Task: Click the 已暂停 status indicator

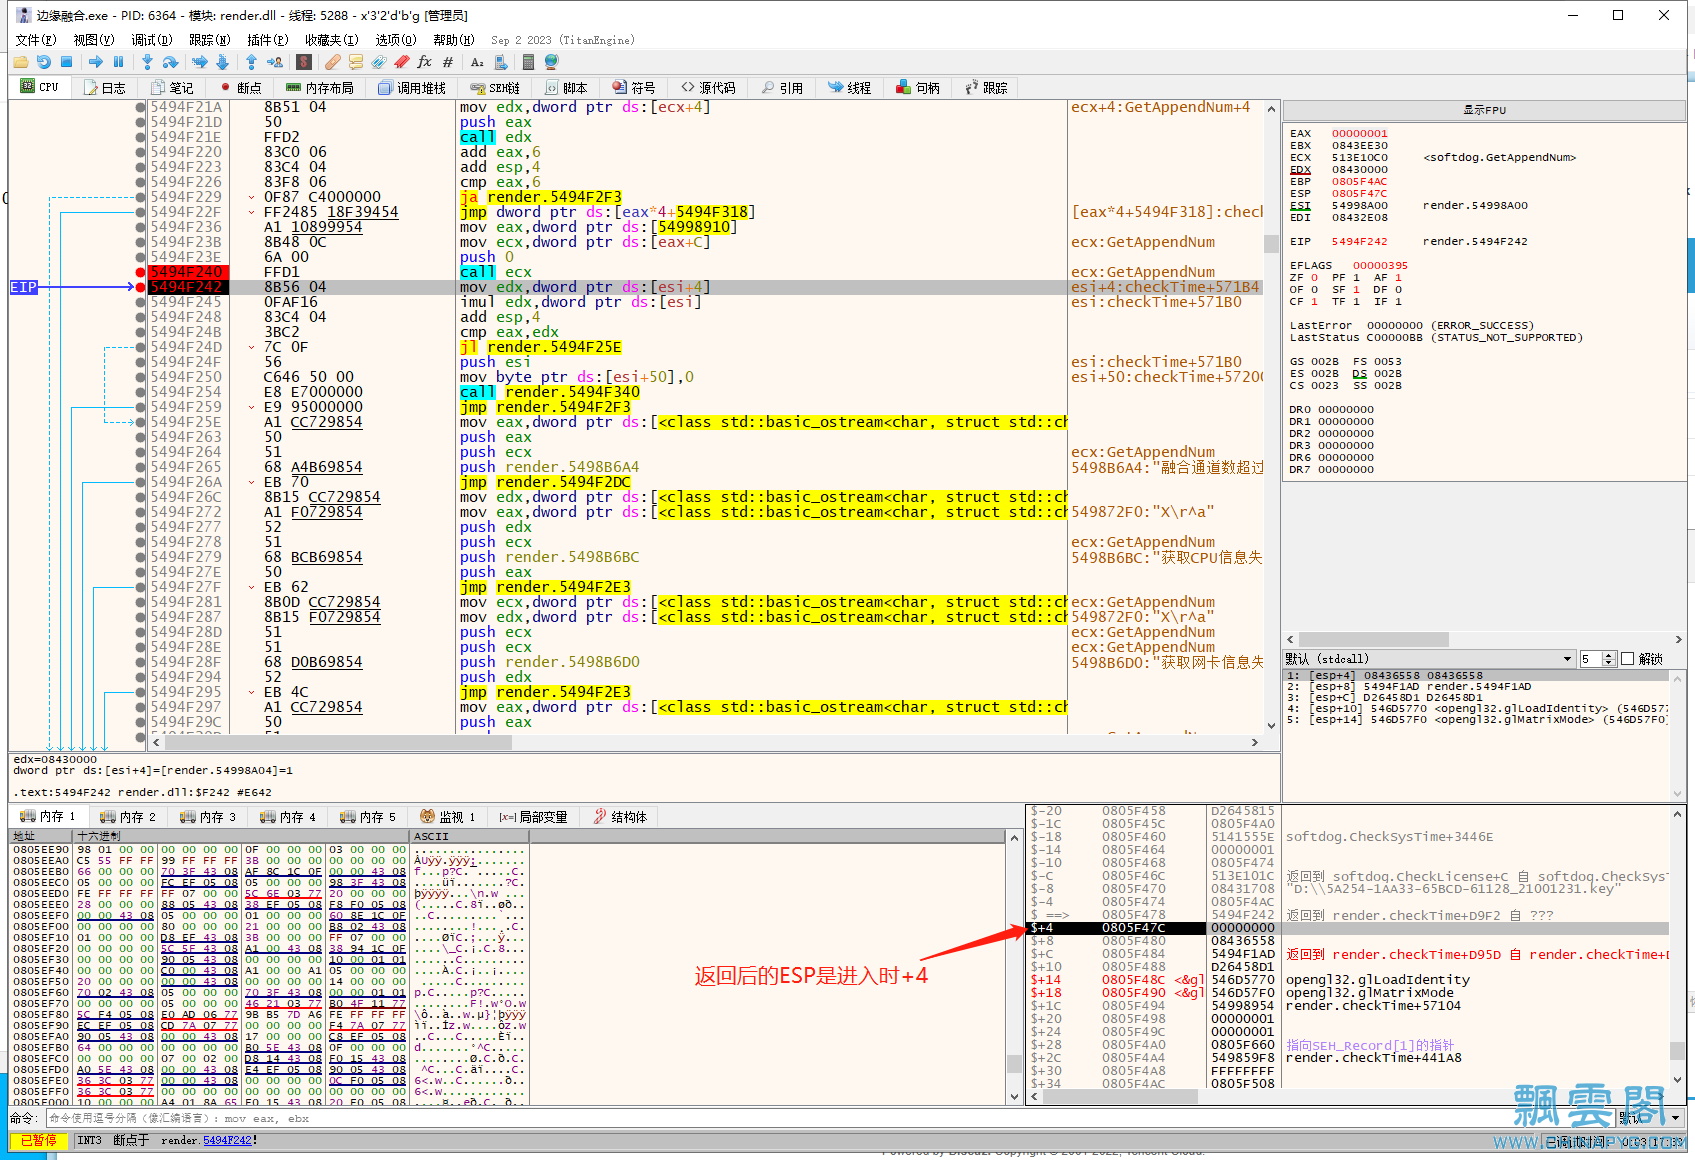Action: tap(39, 1141)
